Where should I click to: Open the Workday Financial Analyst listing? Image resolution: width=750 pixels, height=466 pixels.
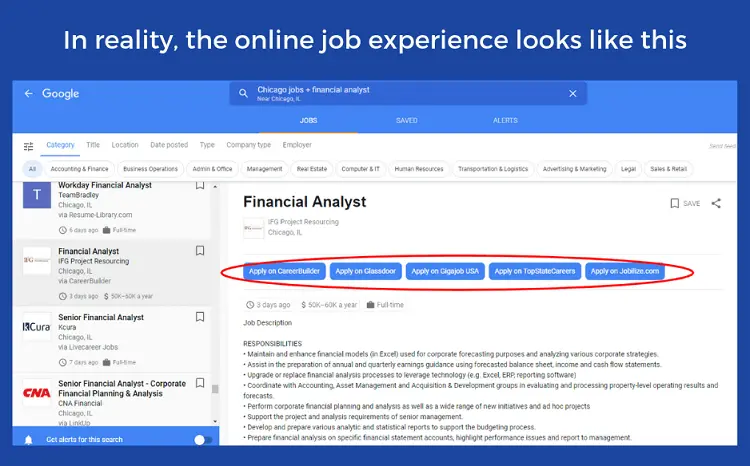(x=111, y=209)
